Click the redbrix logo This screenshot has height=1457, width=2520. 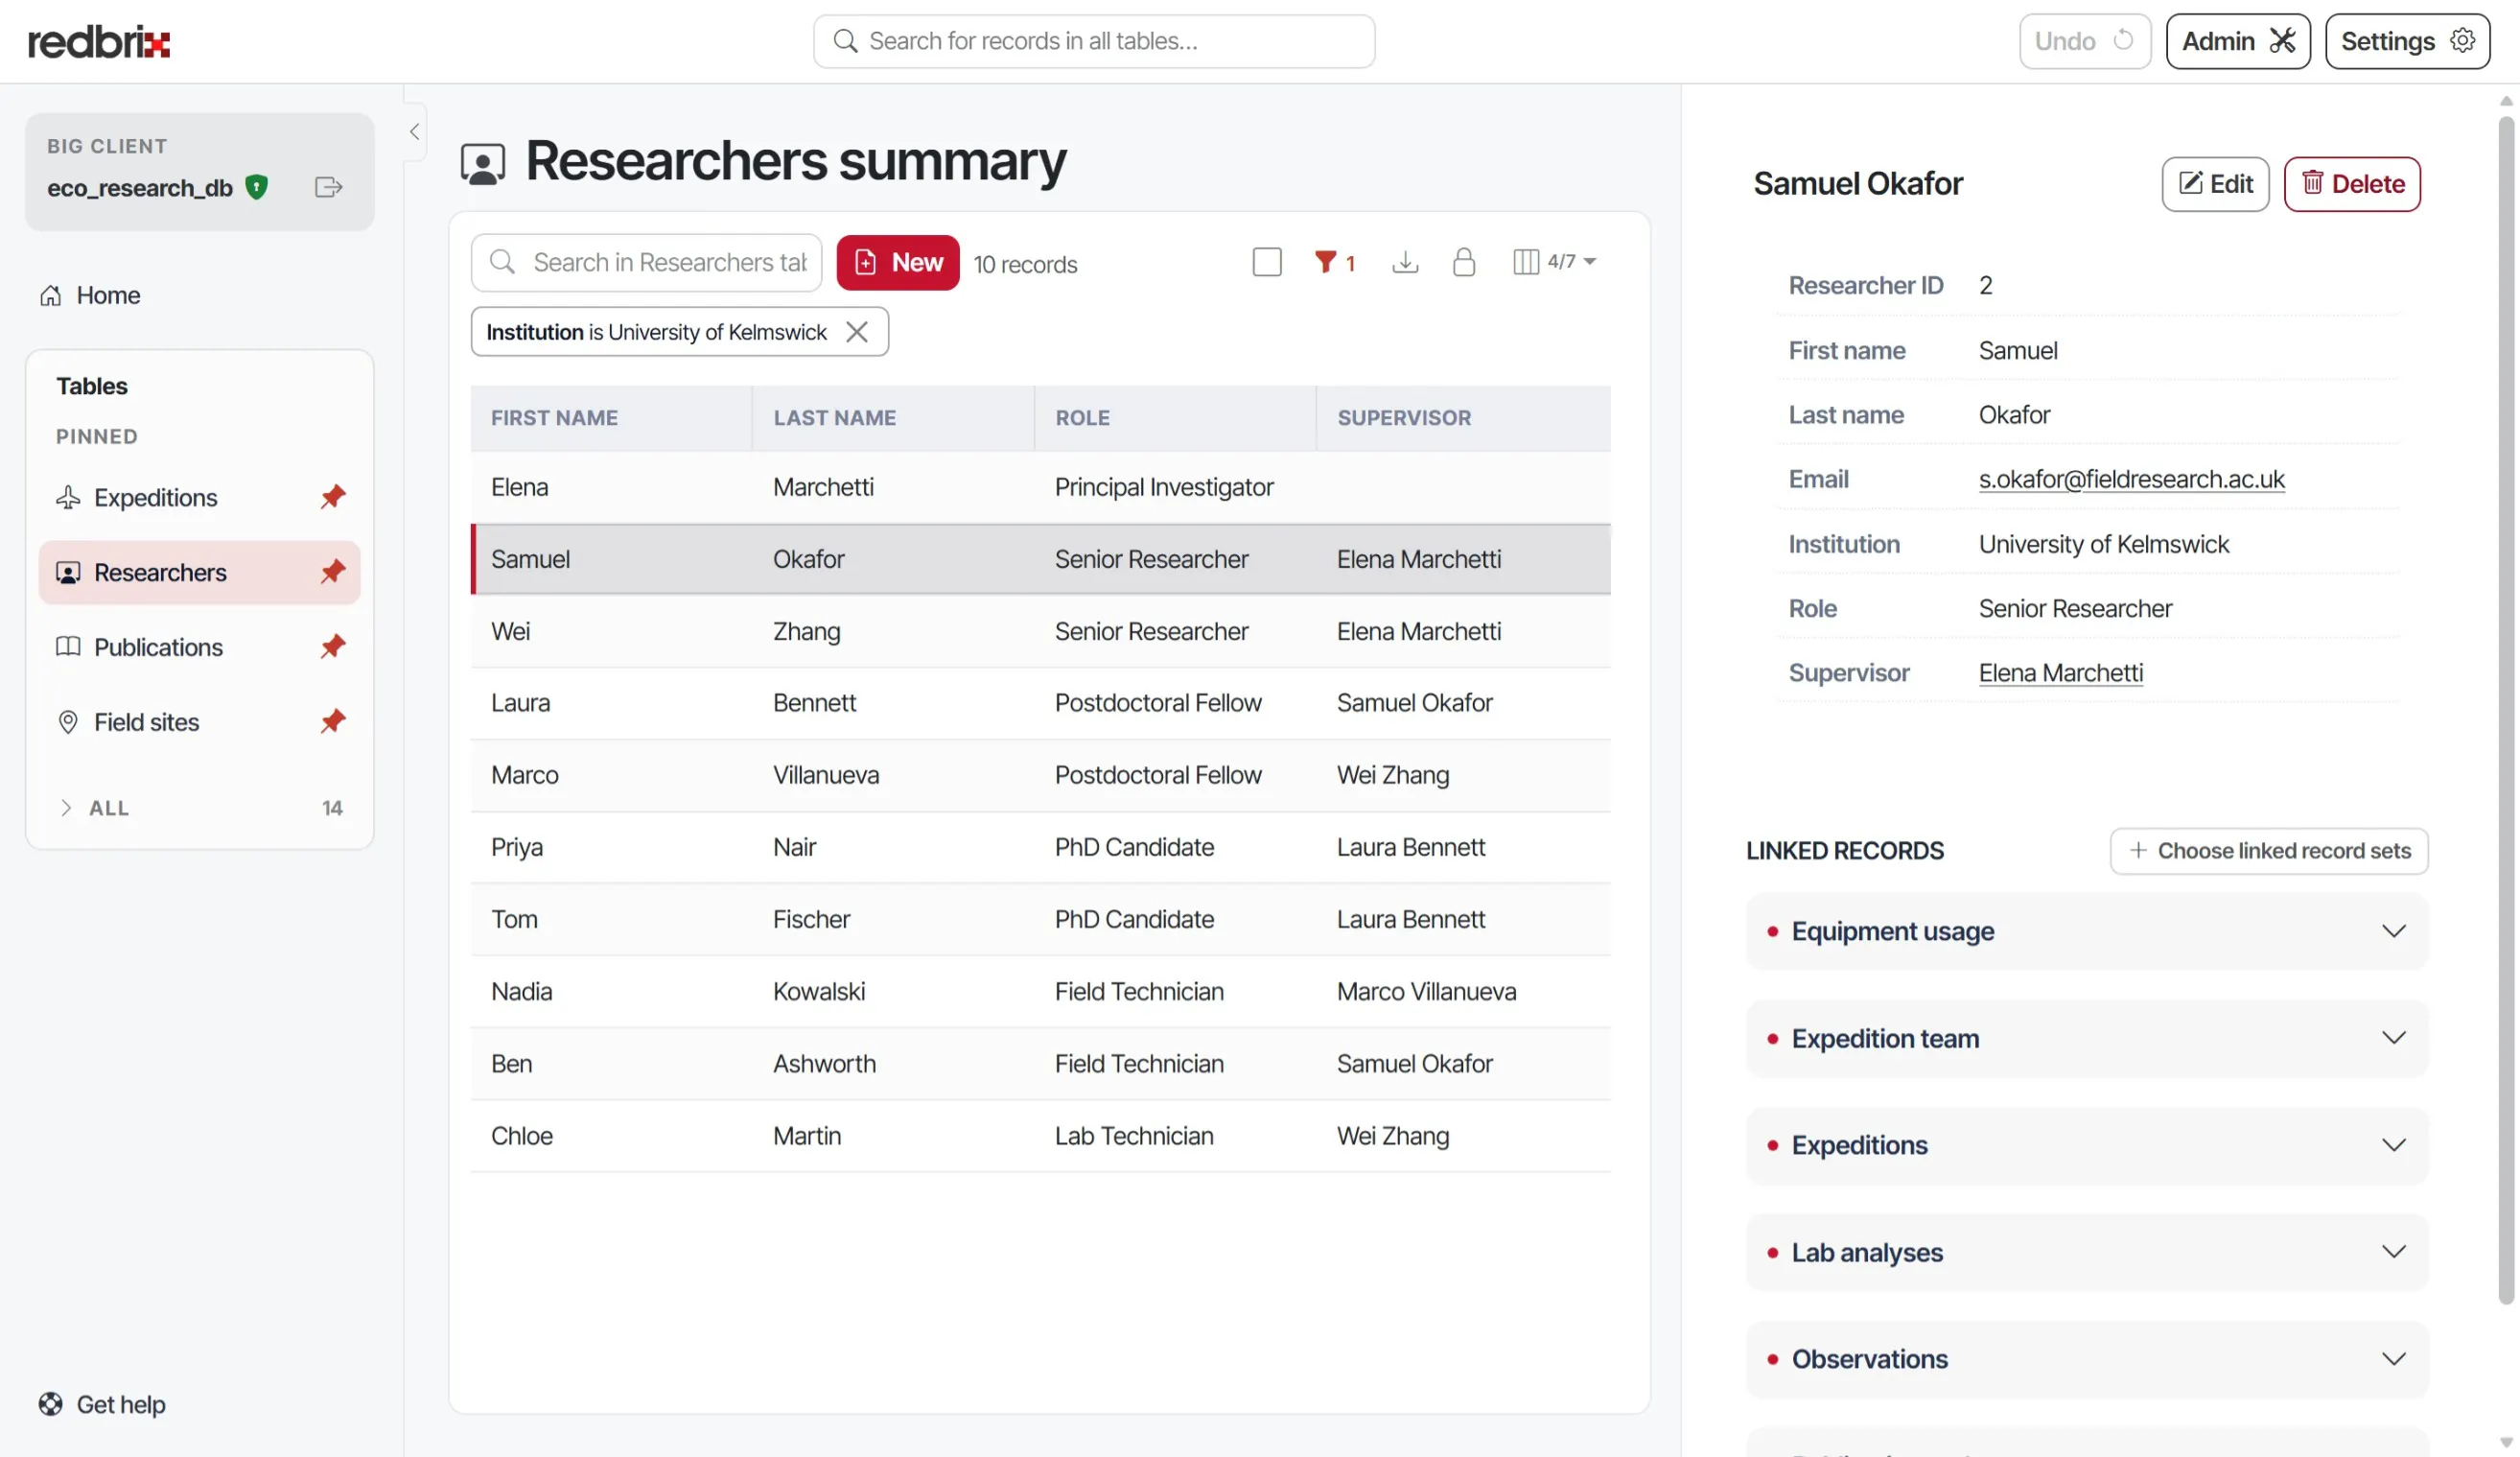point(99,42)
